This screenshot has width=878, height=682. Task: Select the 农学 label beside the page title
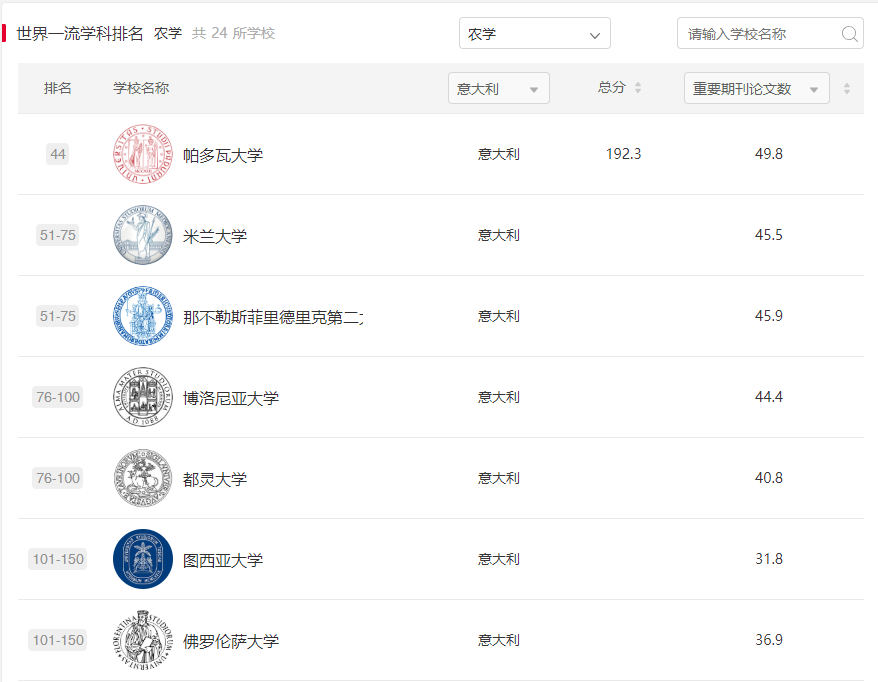[166, 31]
